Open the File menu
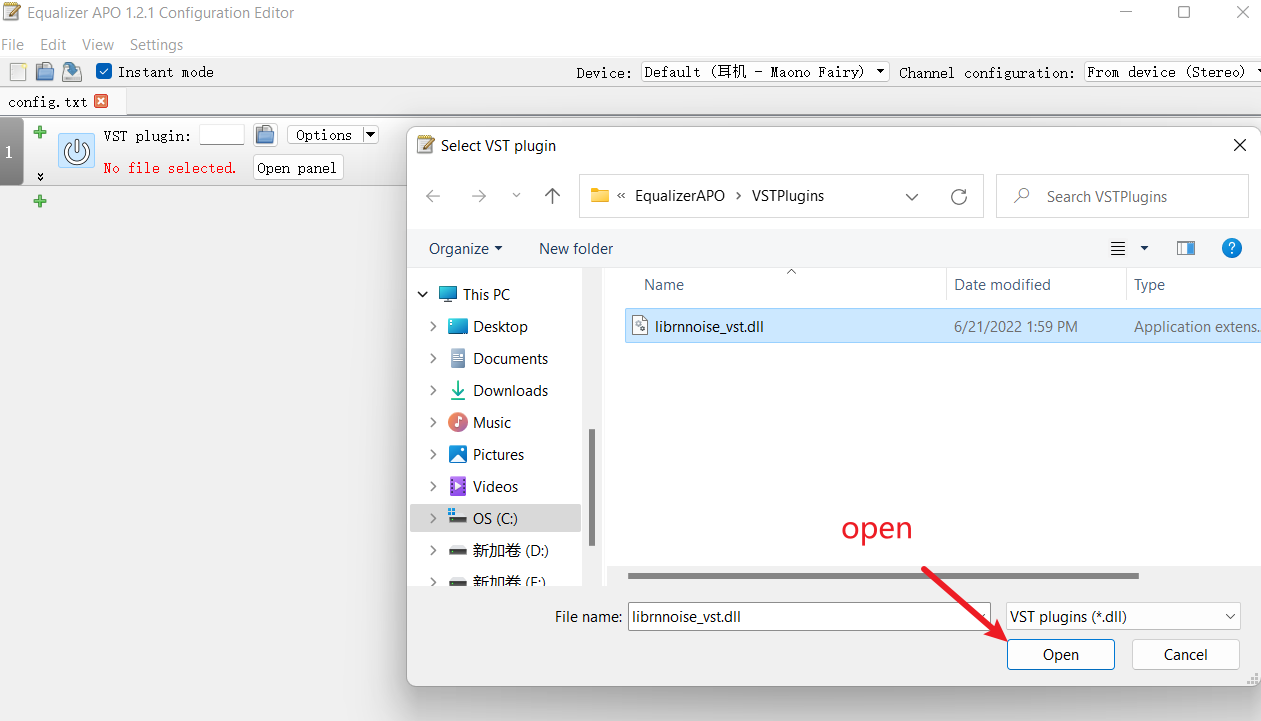1261x721 pixels. click(x=12, y=45)
